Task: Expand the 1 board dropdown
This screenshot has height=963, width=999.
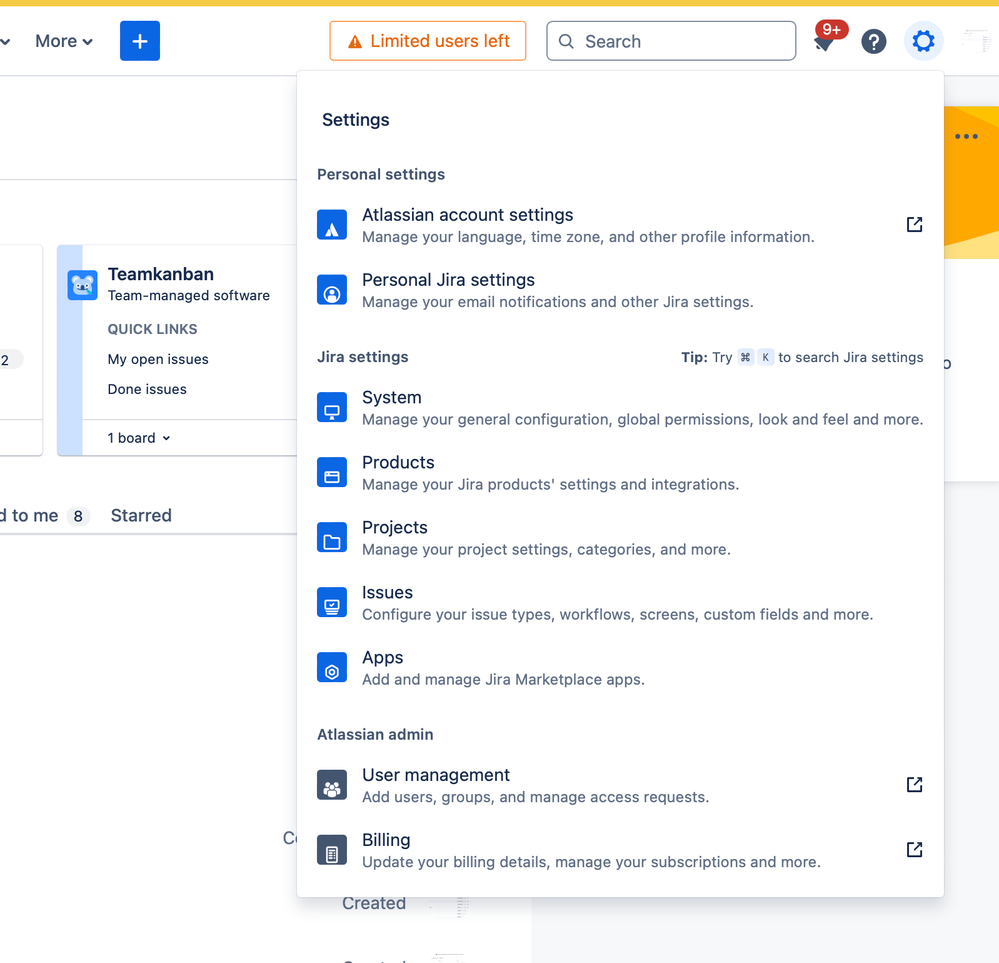Action: click(139, 438)
